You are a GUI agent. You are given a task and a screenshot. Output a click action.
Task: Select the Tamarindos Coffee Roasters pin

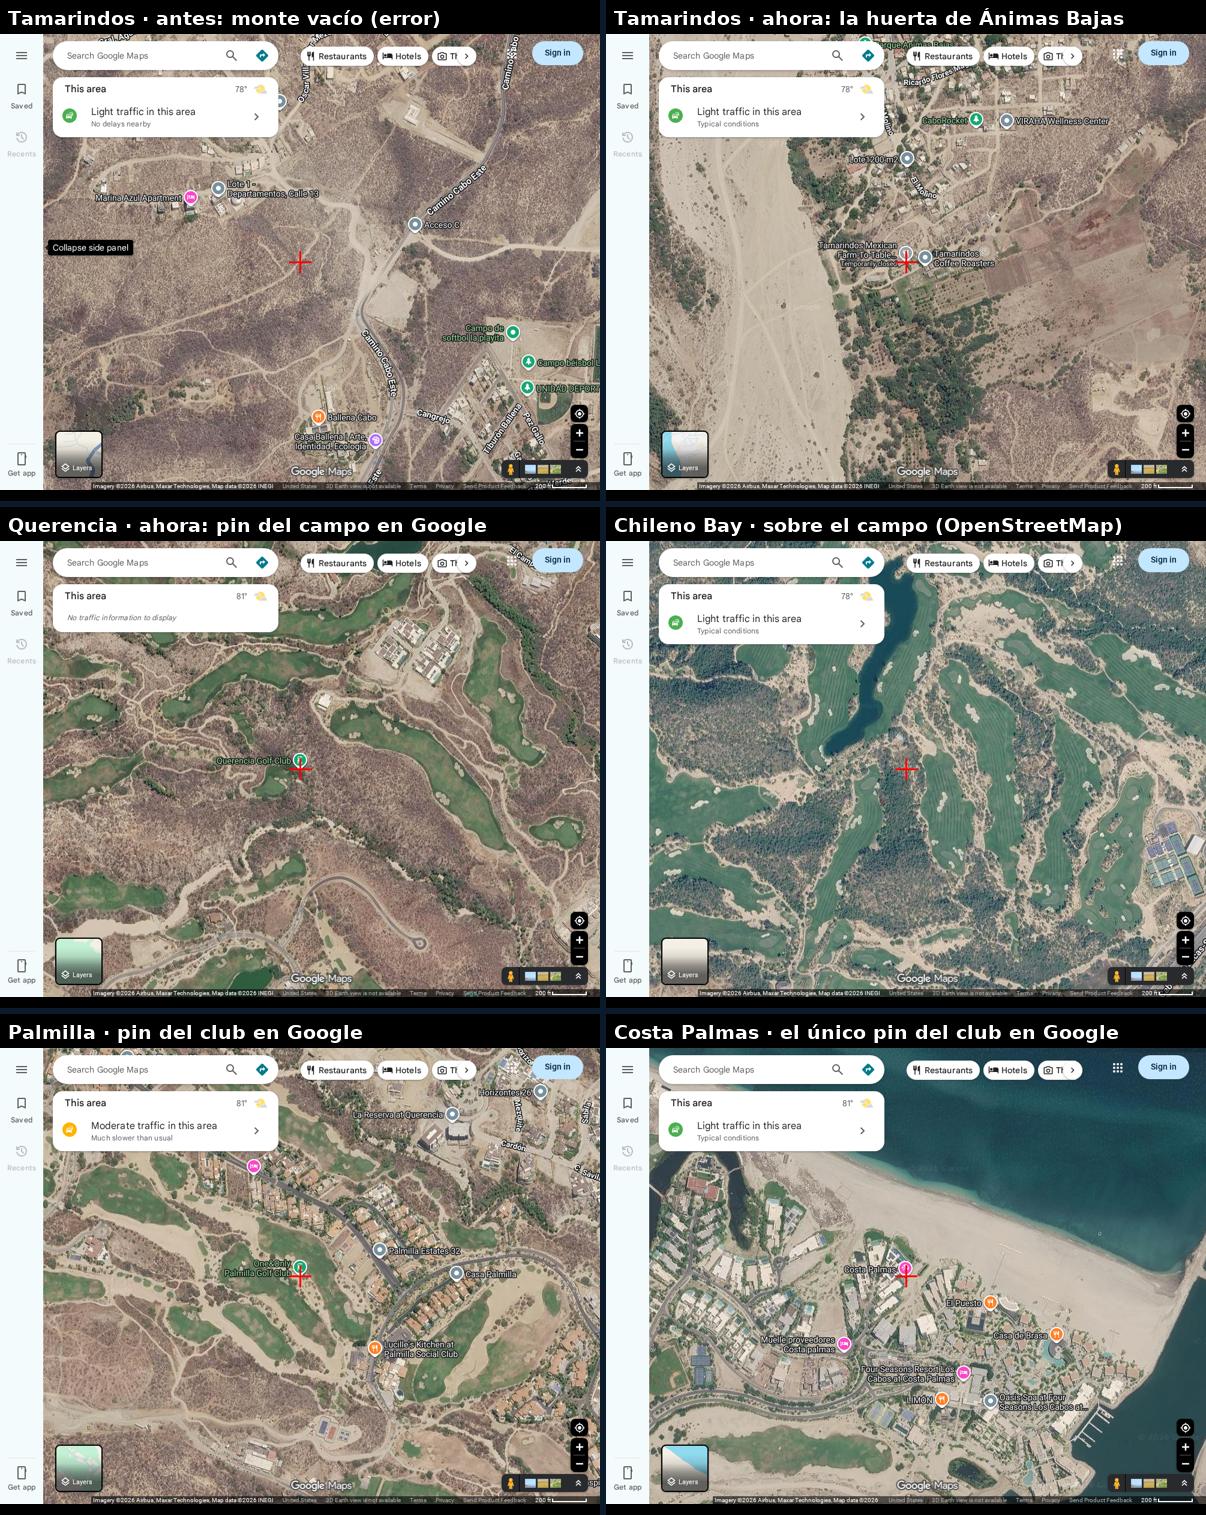[x=925, y=257]
